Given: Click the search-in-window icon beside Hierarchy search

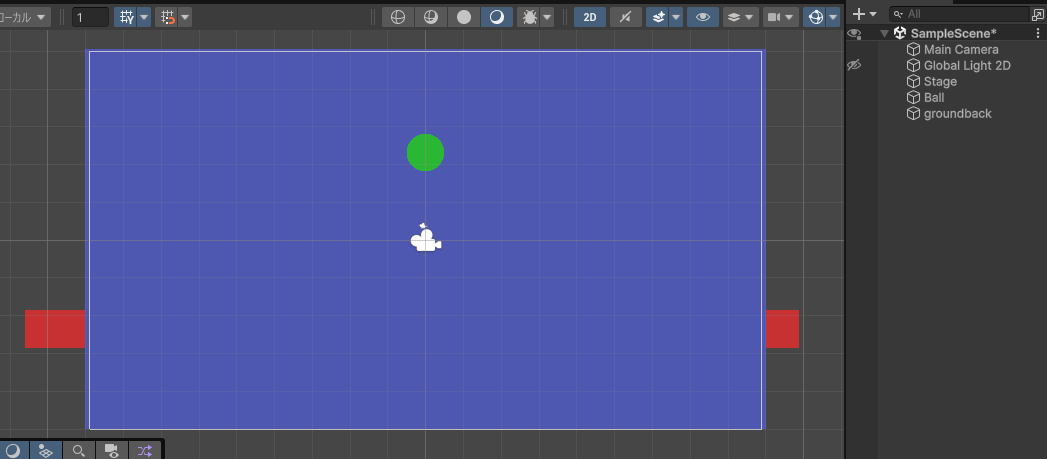Looking at the screenshot, I should tap(1038, 14).
